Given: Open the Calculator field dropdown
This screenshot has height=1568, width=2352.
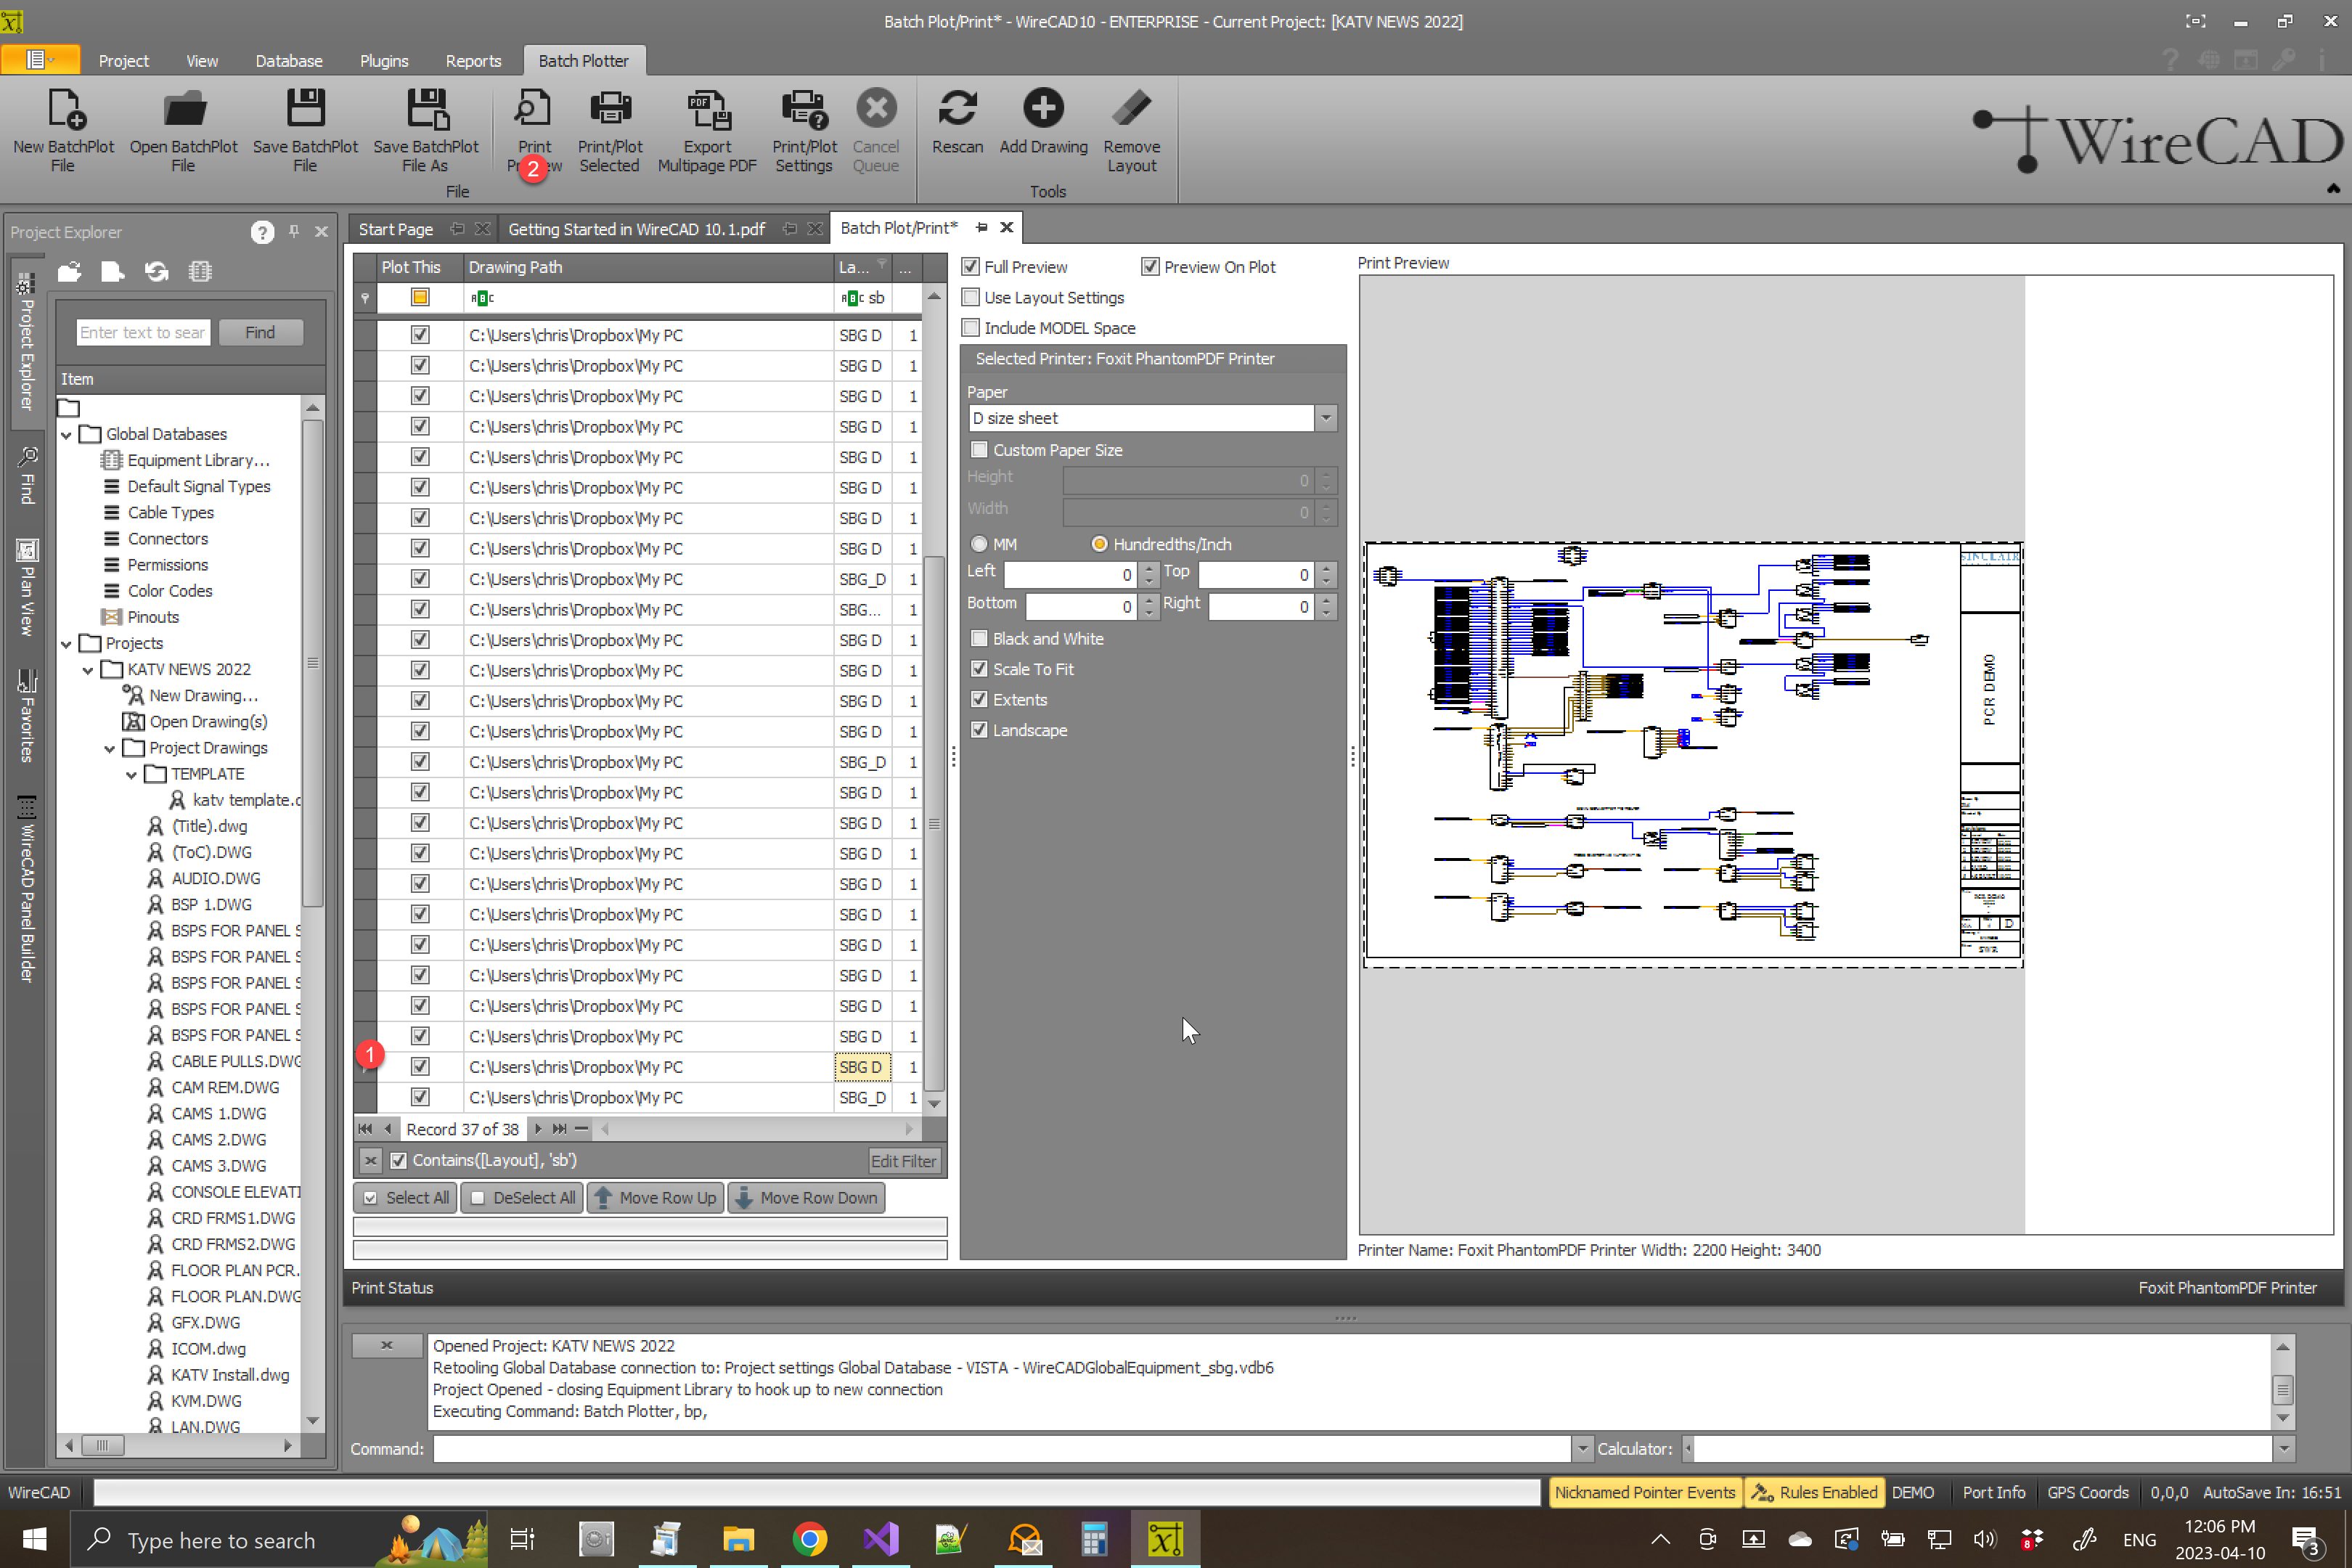Looking at the screenshot, I should pyautogui.click(x=2283, y=1449).
